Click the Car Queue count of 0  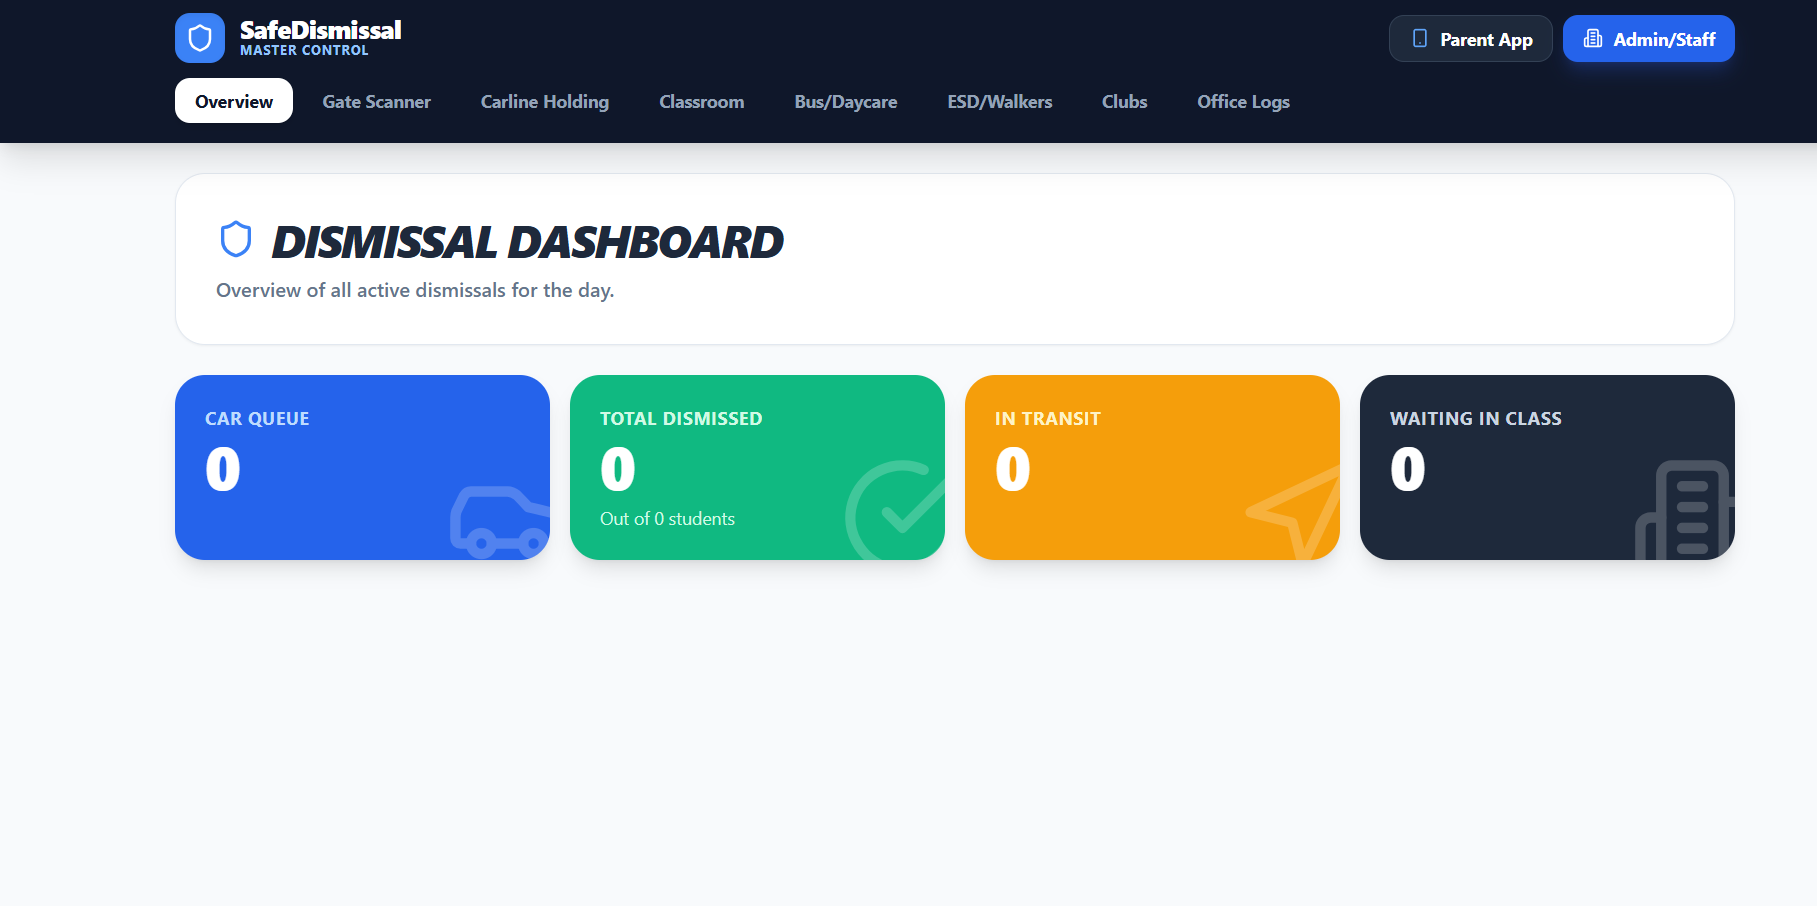(223, 469)
